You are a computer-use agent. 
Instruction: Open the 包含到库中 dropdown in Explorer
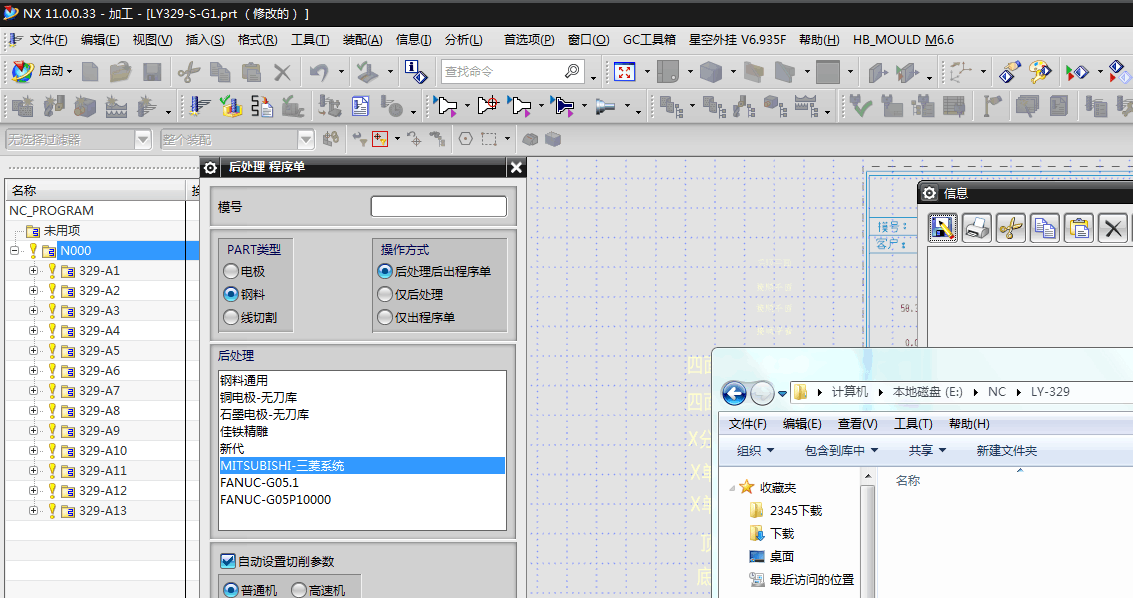841,451
